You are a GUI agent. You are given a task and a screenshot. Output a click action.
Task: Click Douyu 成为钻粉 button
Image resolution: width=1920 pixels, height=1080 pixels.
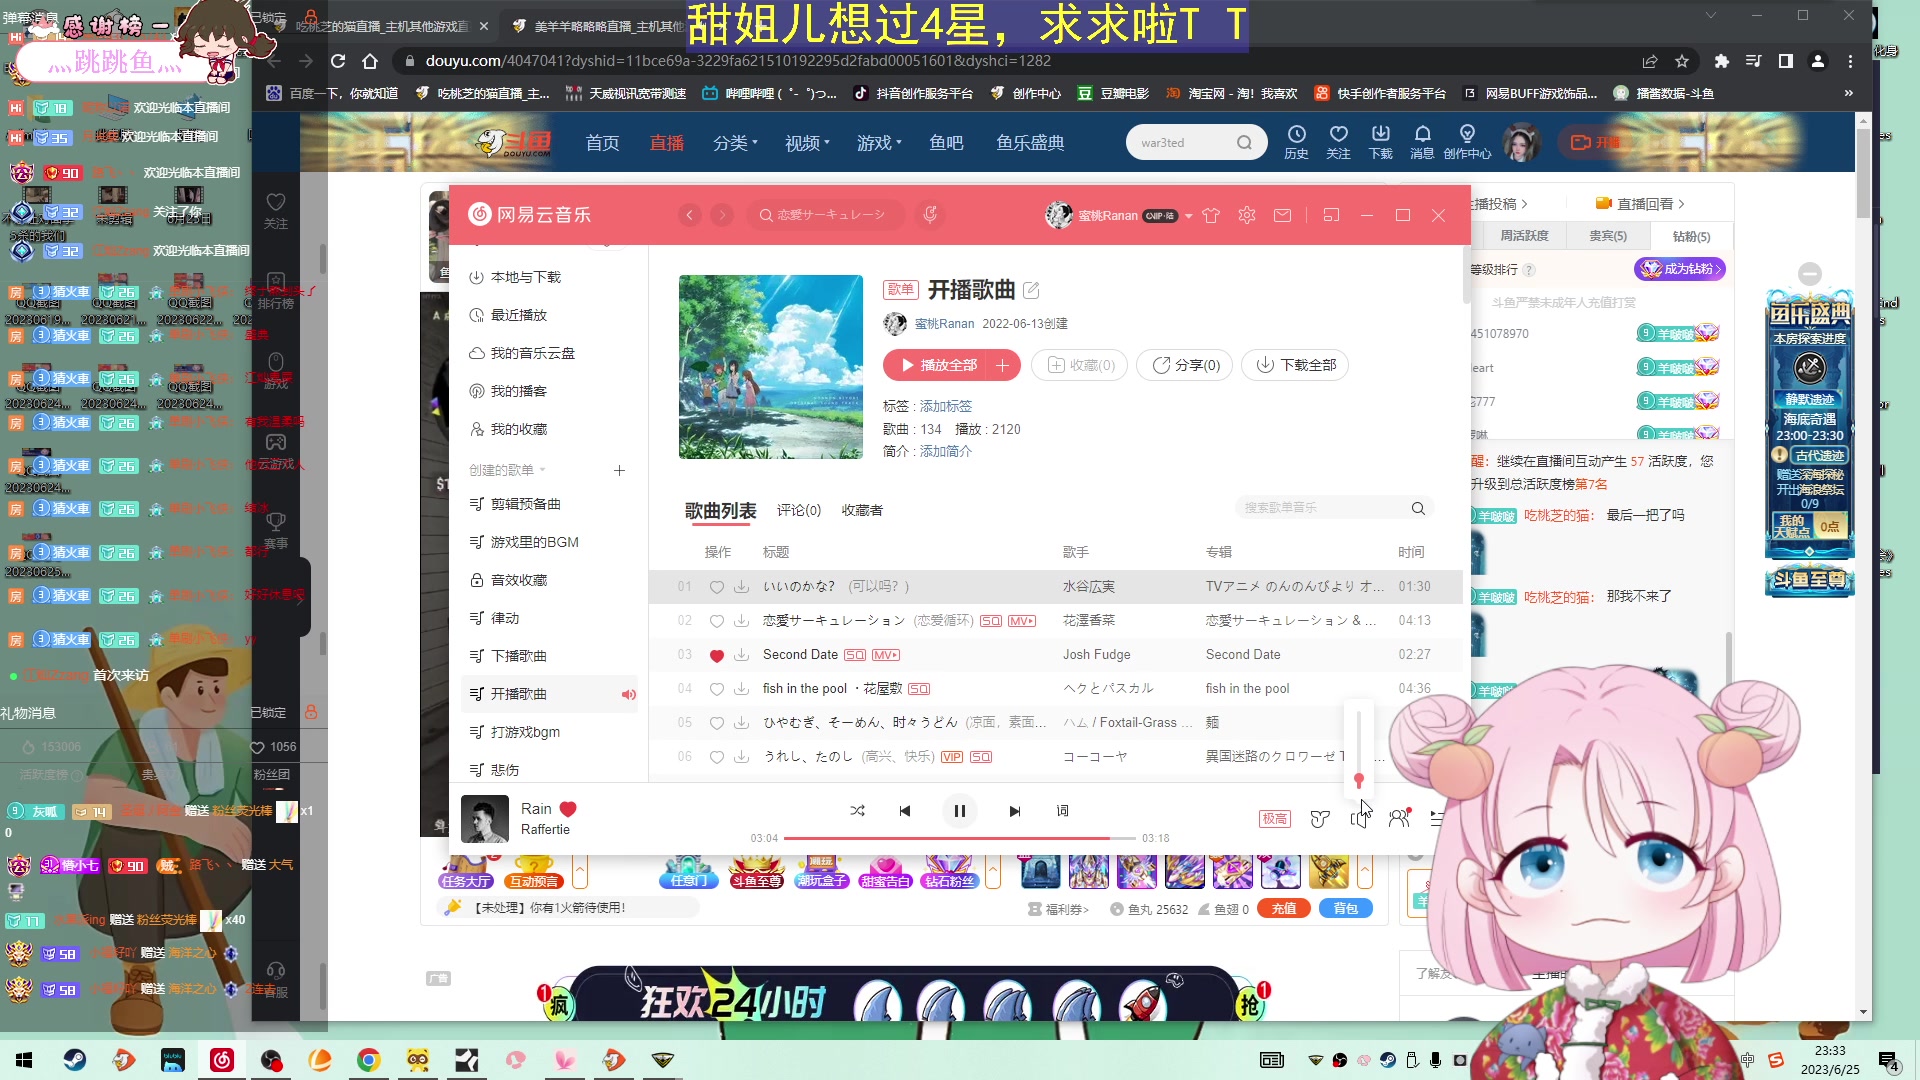(x=1680, y=269)
